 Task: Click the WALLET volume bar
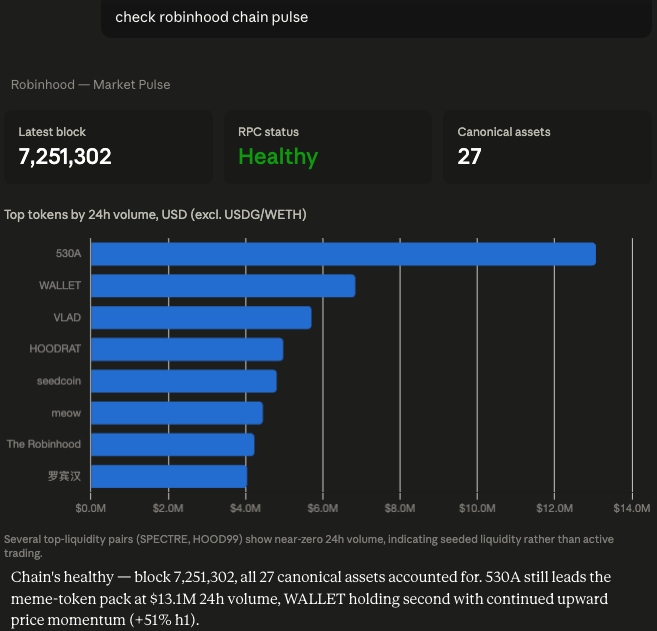click(x=223, y=286)
